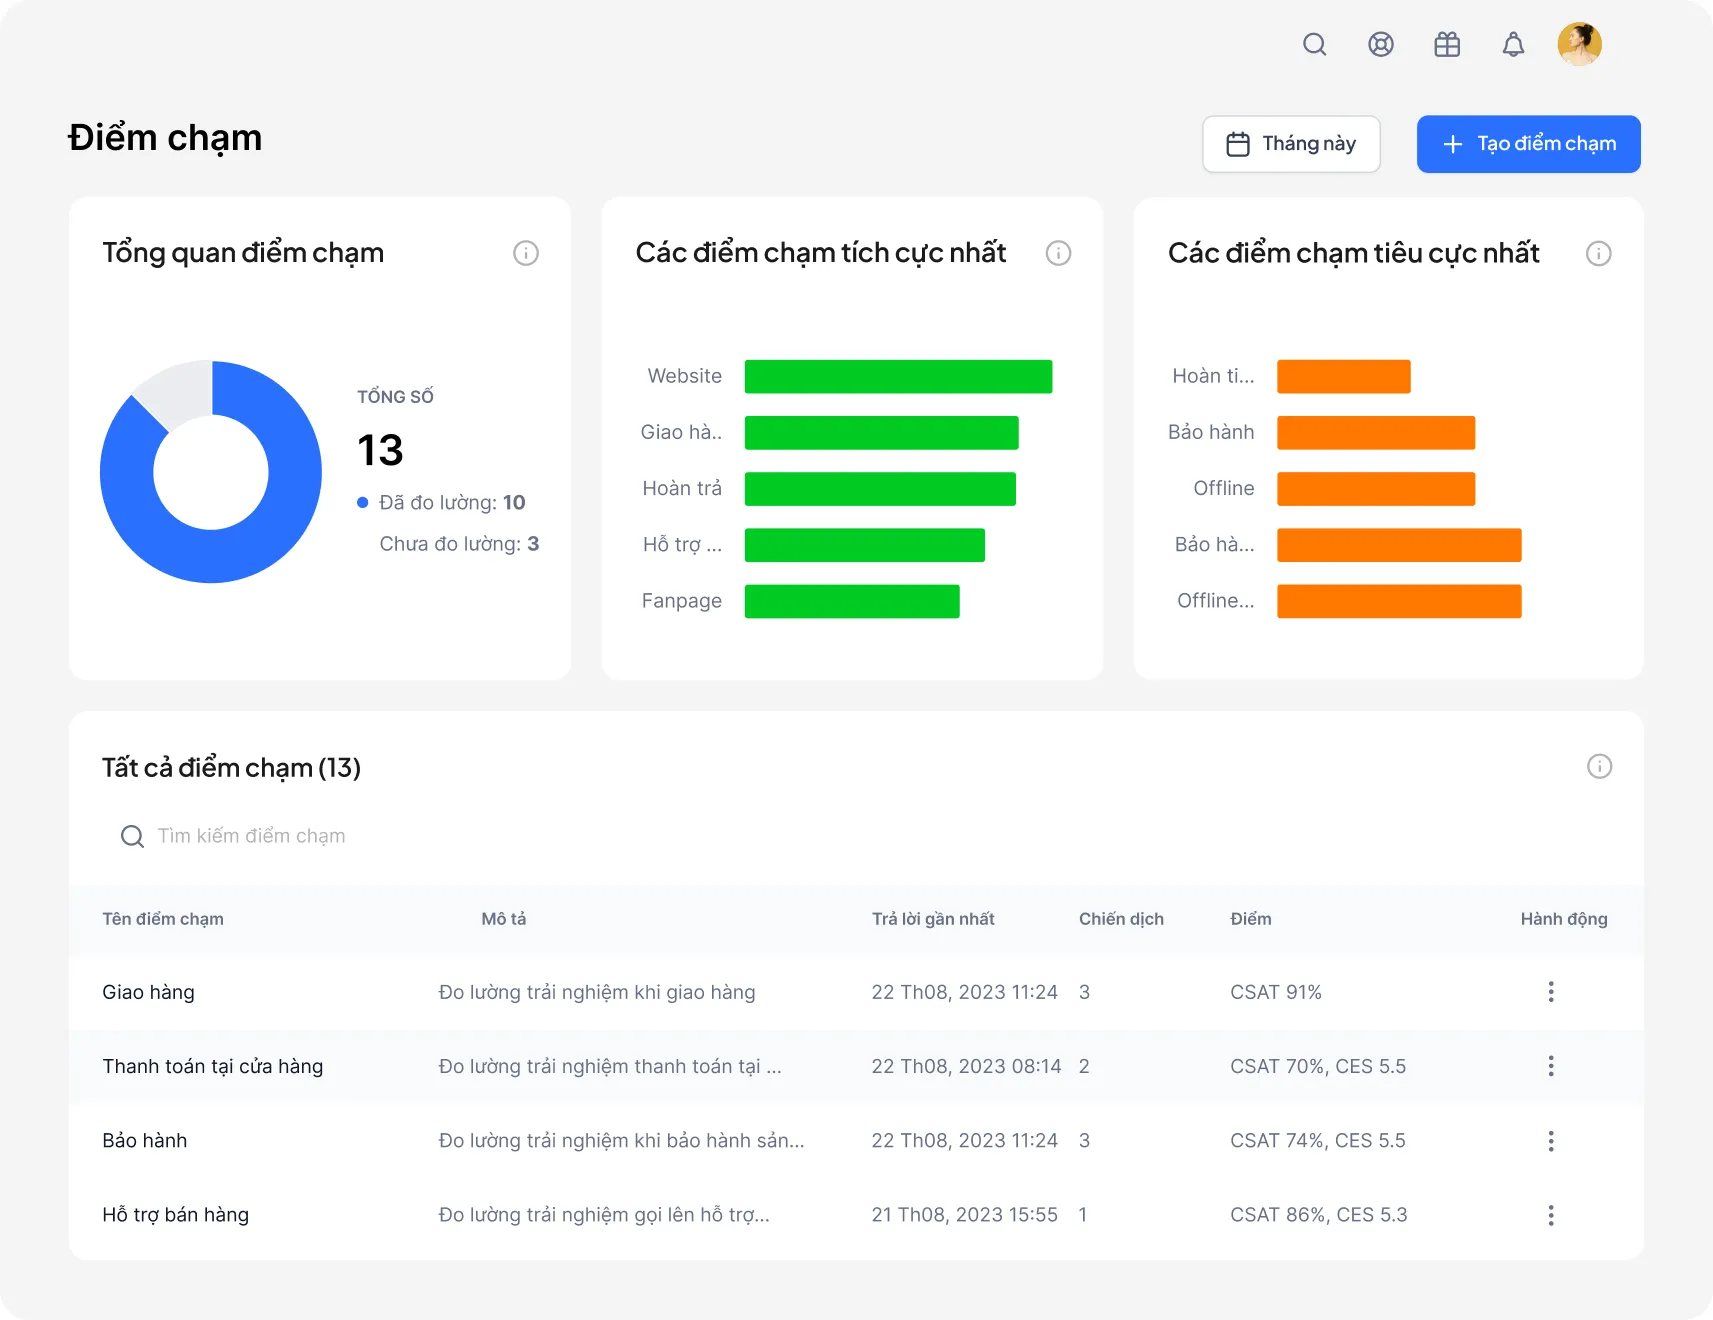Click the 'Tạo điểm chạm' button
This screenshot has height=1320, width=1713.
(x=1528, y=144)
